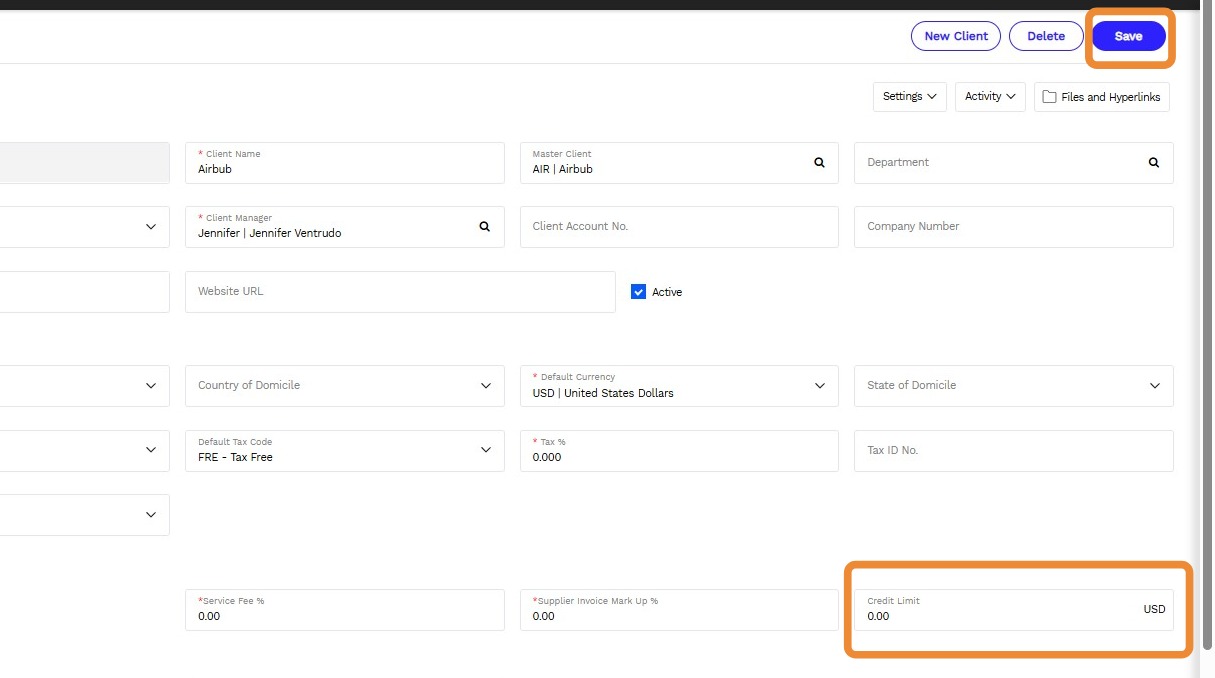Open the cut-off dropdown left of Country of Domicile

coord(151,386)
